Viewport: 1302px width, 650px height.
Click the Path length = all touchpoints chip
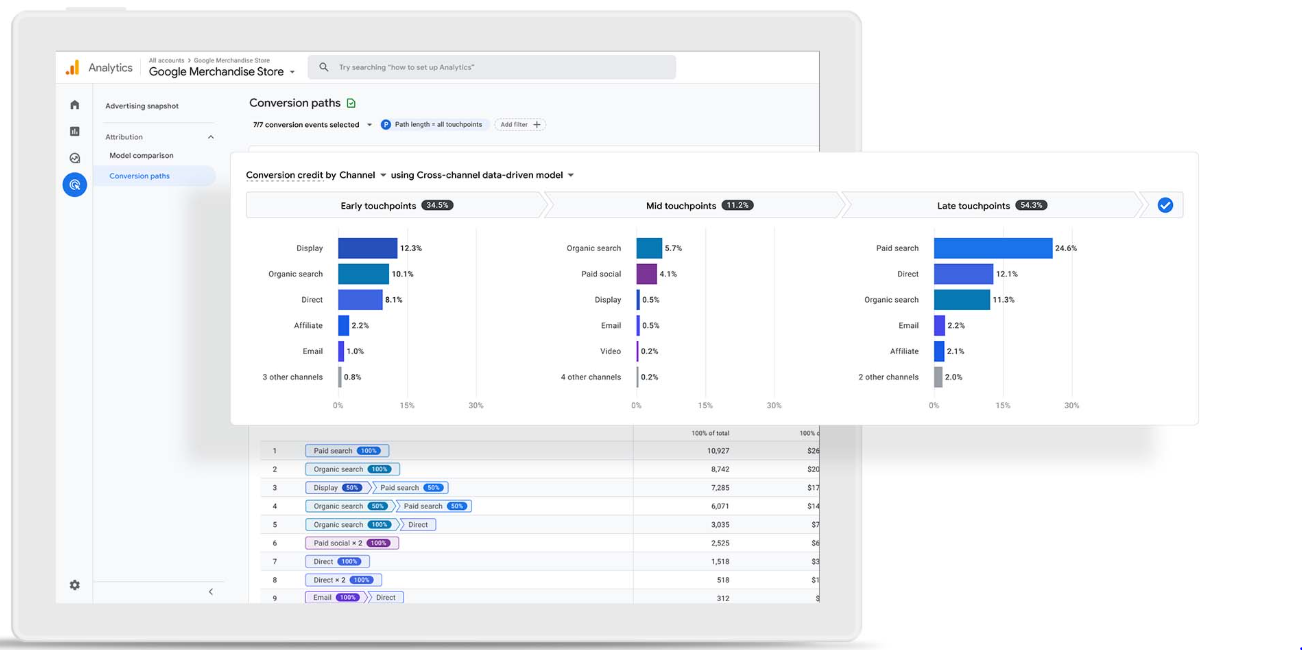[434, 125]
